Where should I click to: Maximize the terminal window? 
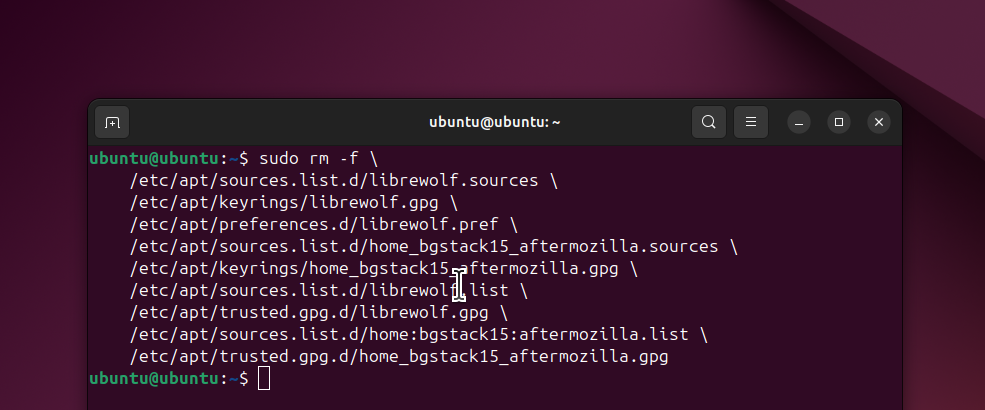[839, 122]
